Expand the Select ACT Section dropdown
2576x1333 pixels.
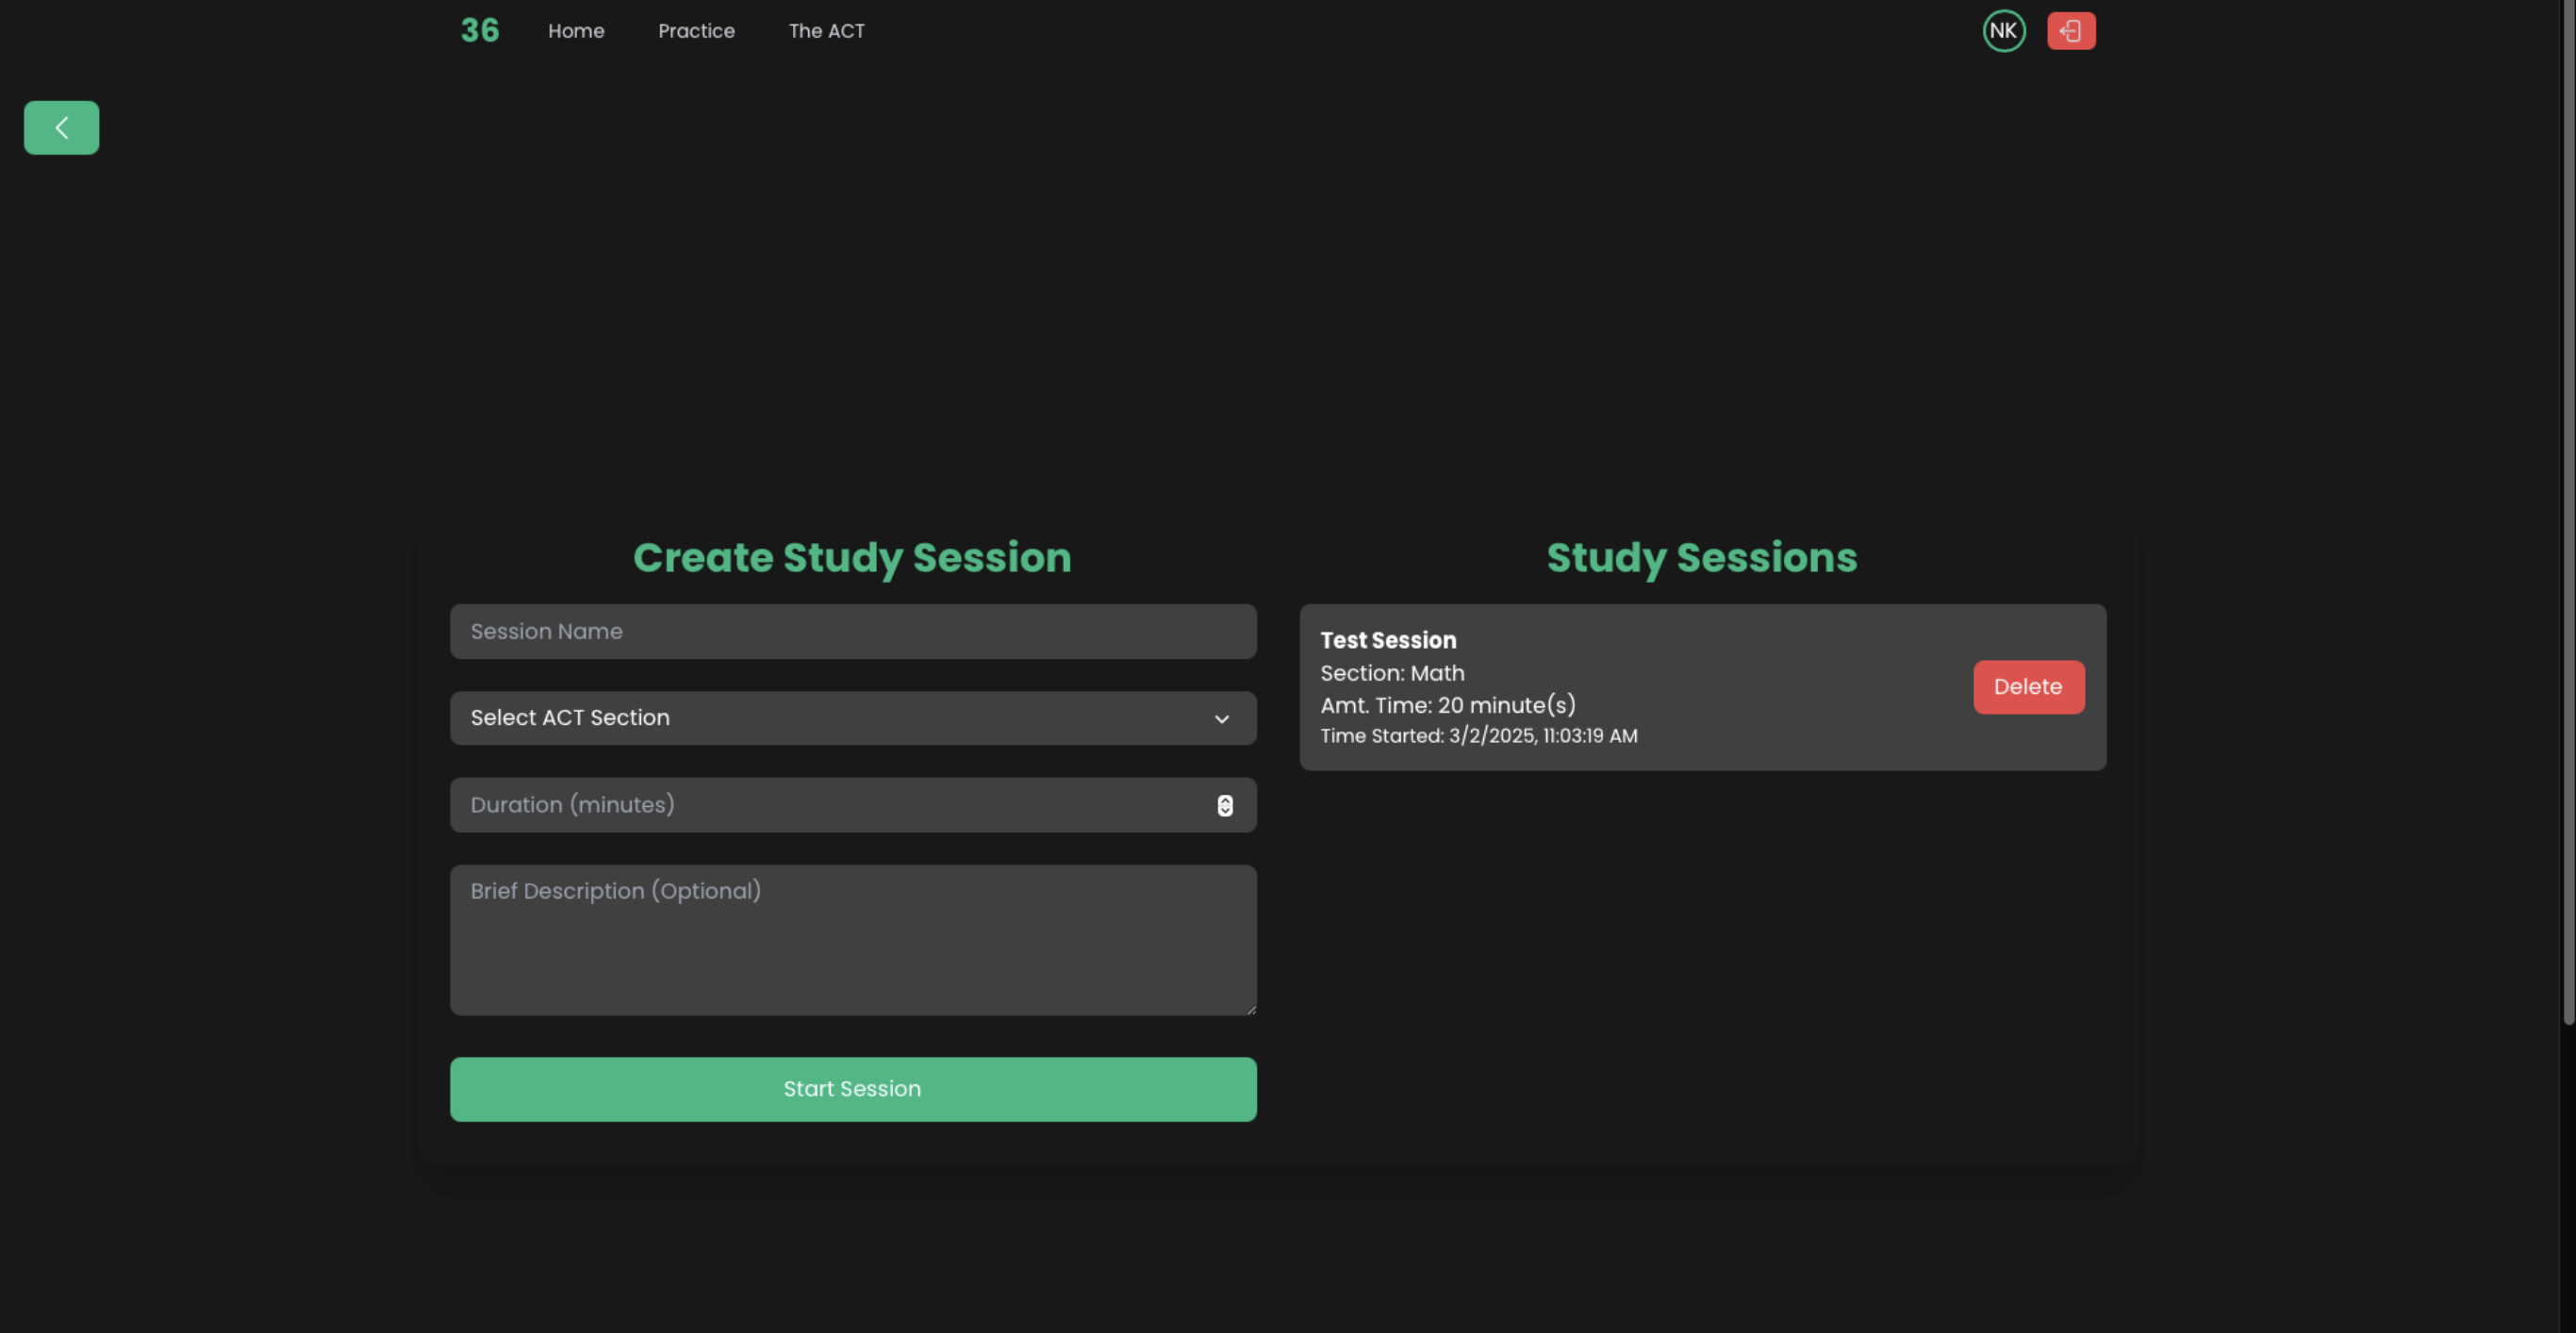click(x=852, y=718)
